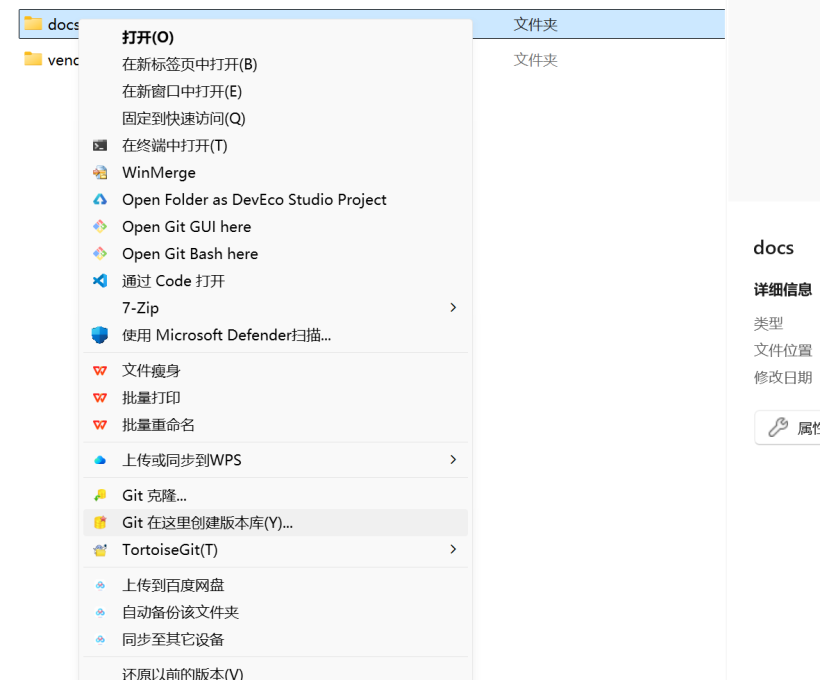Select 在新标签页中打开(B) menu entry
The height and width of the screenshot is (680, 820).
(189, 64)
